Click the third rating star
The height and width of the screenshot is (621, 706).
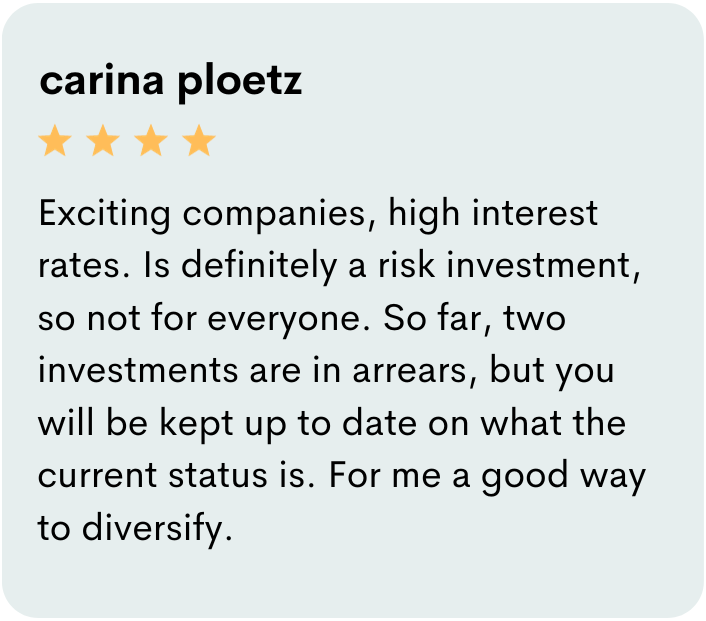[151, 142]
